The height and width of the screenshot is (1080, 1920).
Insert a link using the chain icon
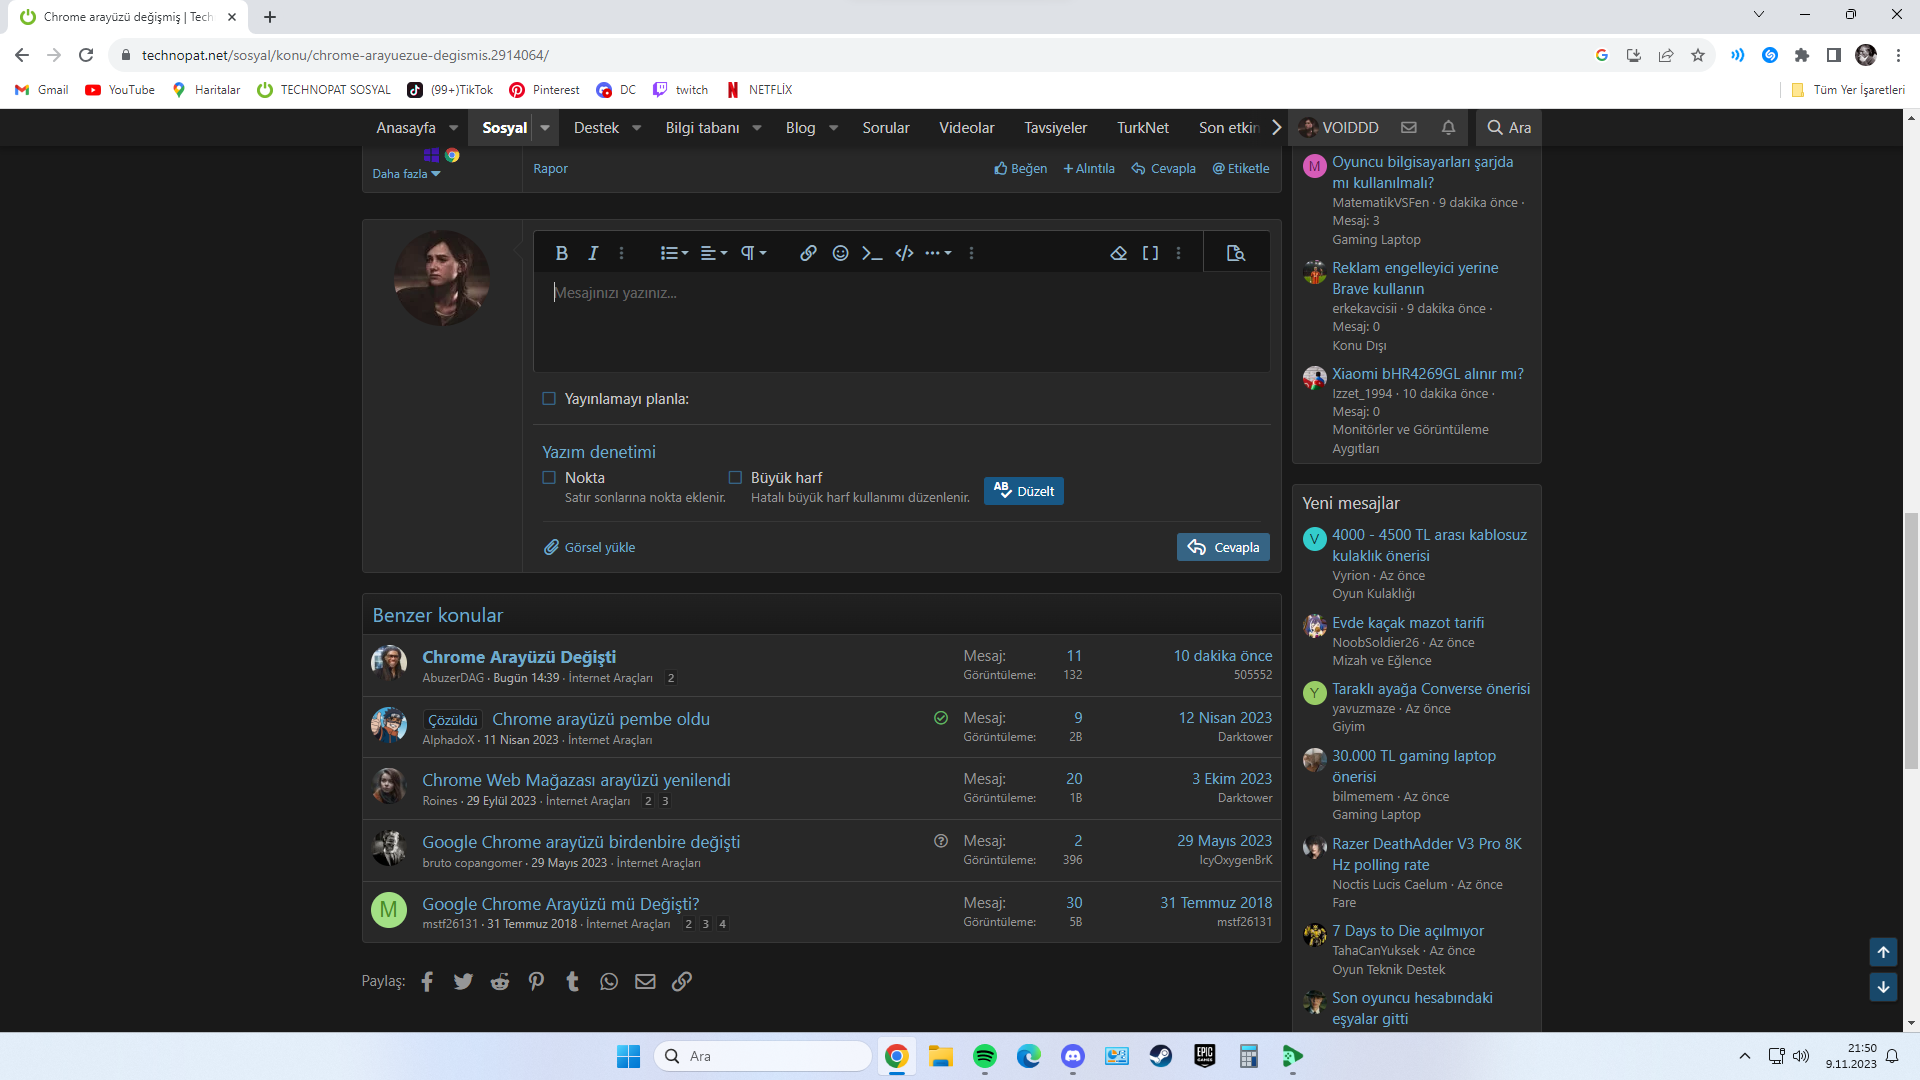point(808,253)
